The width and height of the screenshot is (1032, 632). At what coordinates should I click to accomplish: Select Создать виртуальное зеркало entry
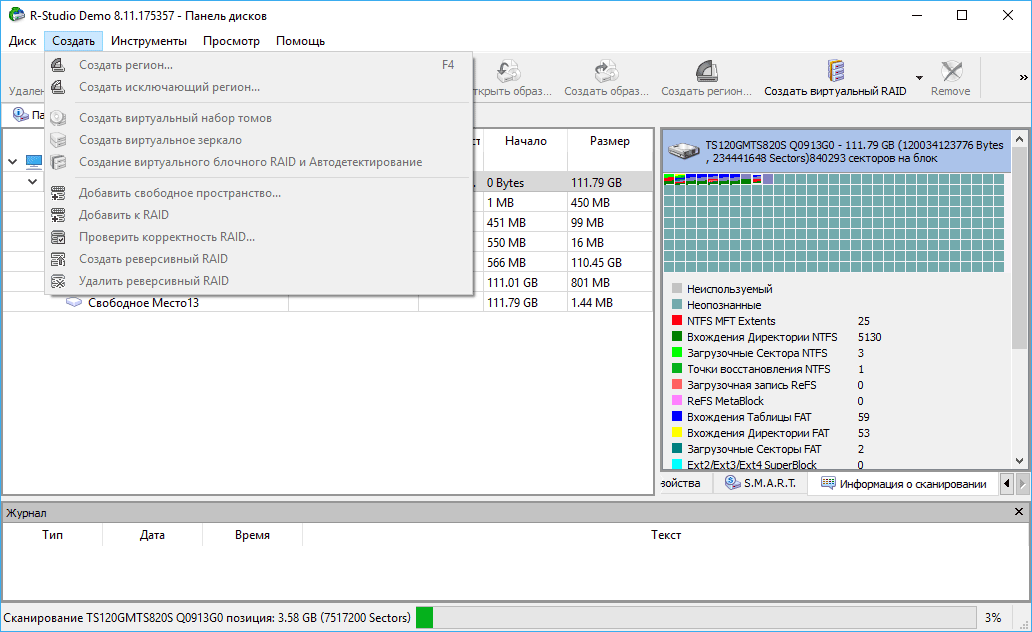point(259,140)
